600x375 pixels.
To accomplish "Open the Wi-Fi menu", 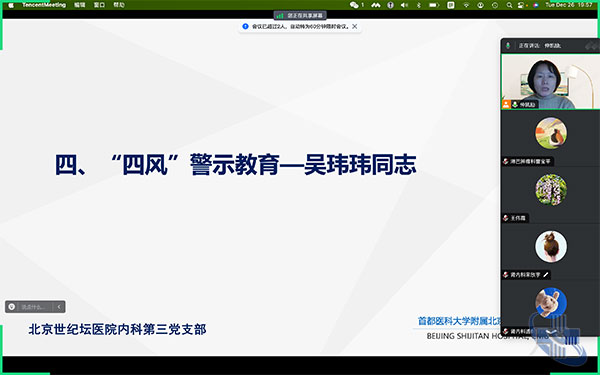I will (466, 5).
